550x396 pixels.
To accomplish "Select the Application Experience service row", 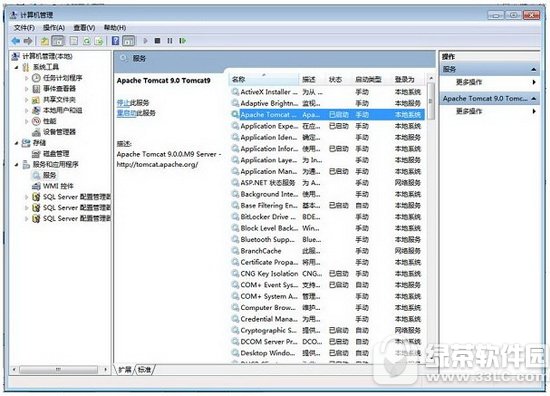I will tap(328, 126).
